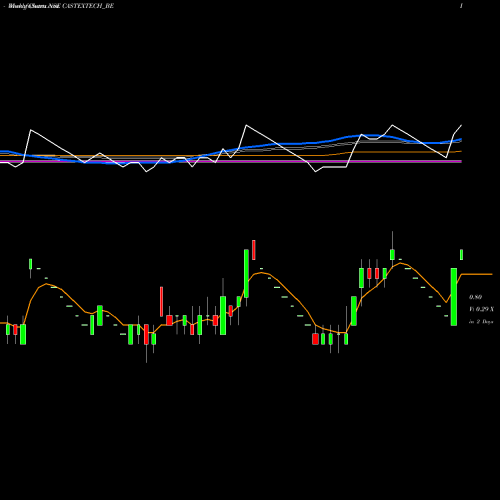Image resolution: width=500 pixels, height=500 pixels.
Task: Select the tallest green candle at the far right
Action: click(454, 297)
